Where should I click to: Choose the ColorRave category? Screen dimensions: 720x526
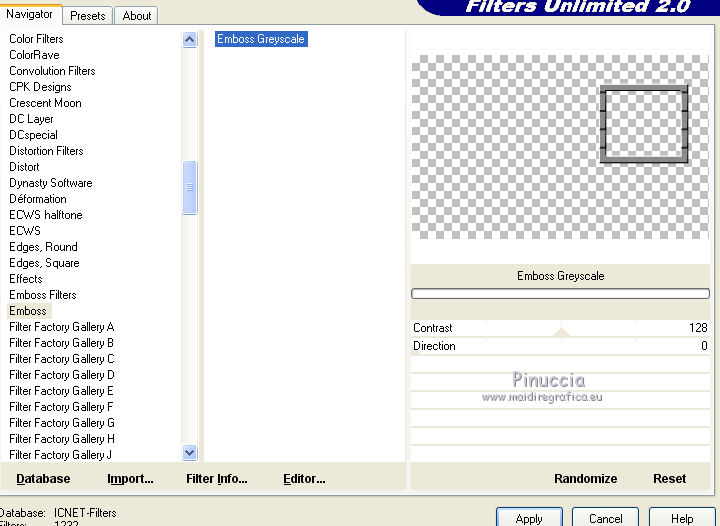point(34,55)
